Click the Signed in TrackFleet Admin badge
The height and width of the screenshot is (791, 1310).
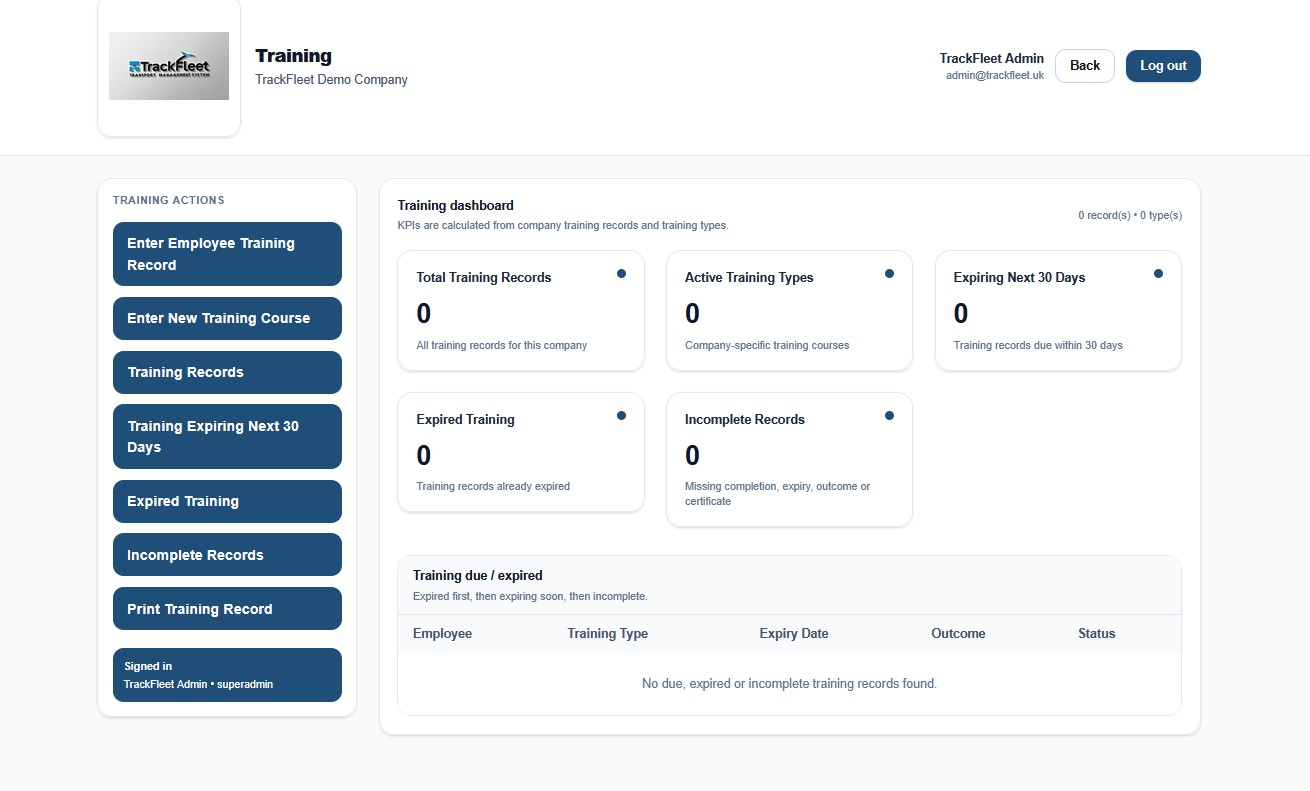tap(227, 675)
